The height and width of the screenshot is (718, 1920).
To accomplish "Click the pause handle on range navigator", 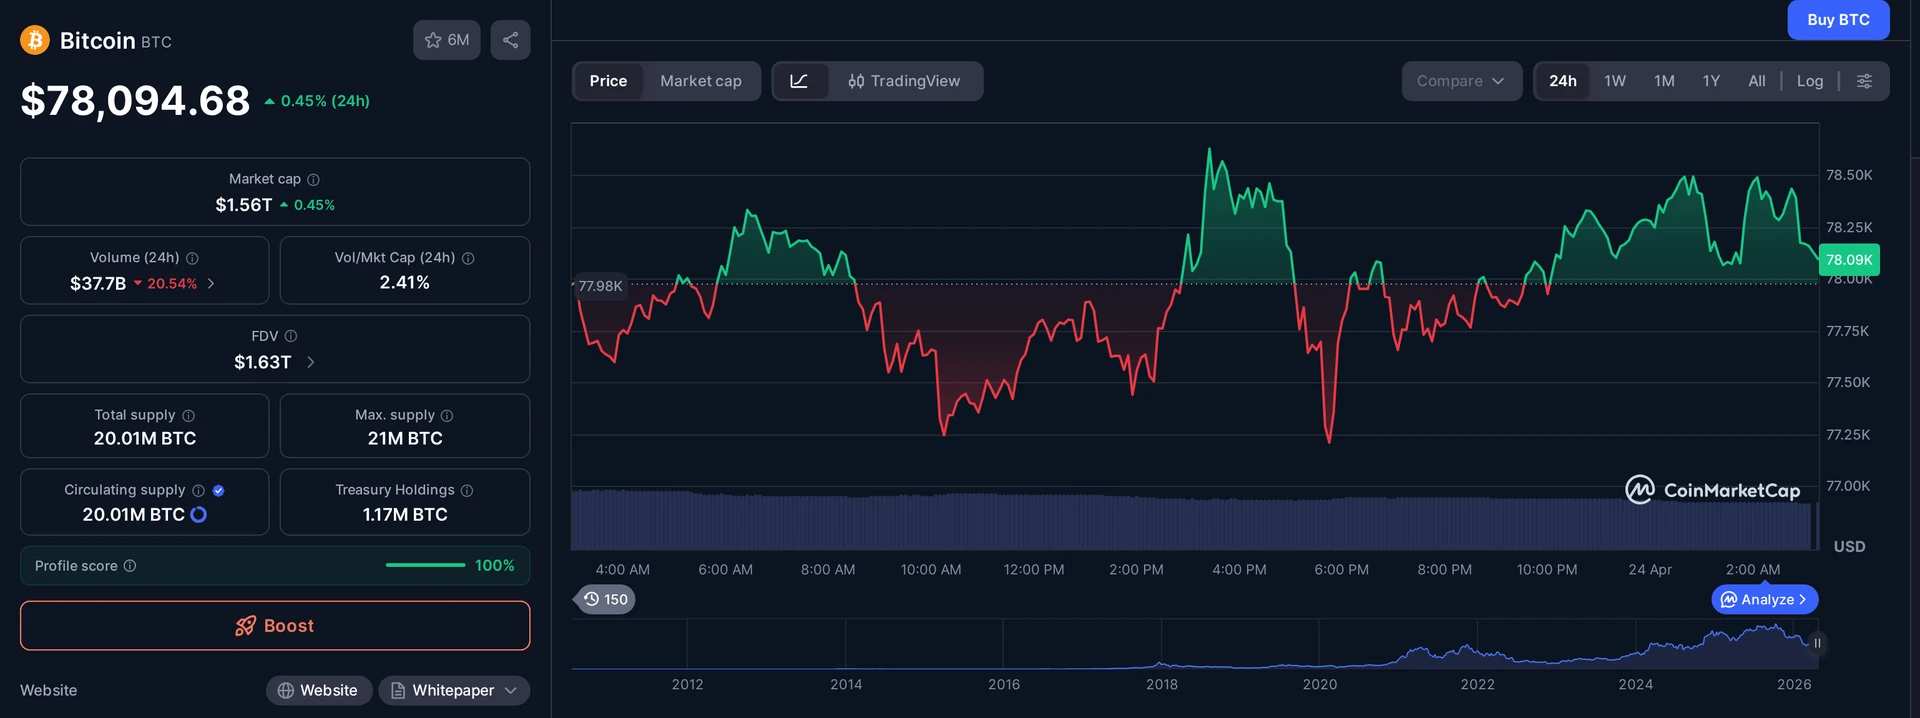I will 1817,643.
